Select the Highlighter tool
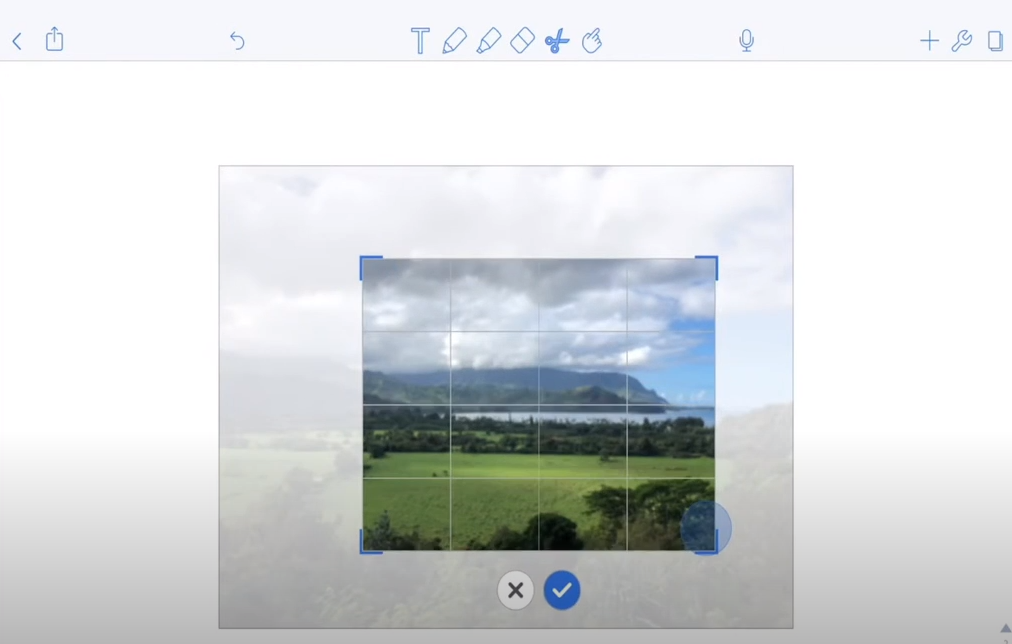This screenshot has height=644, width=1012. [x=489, y=41]
